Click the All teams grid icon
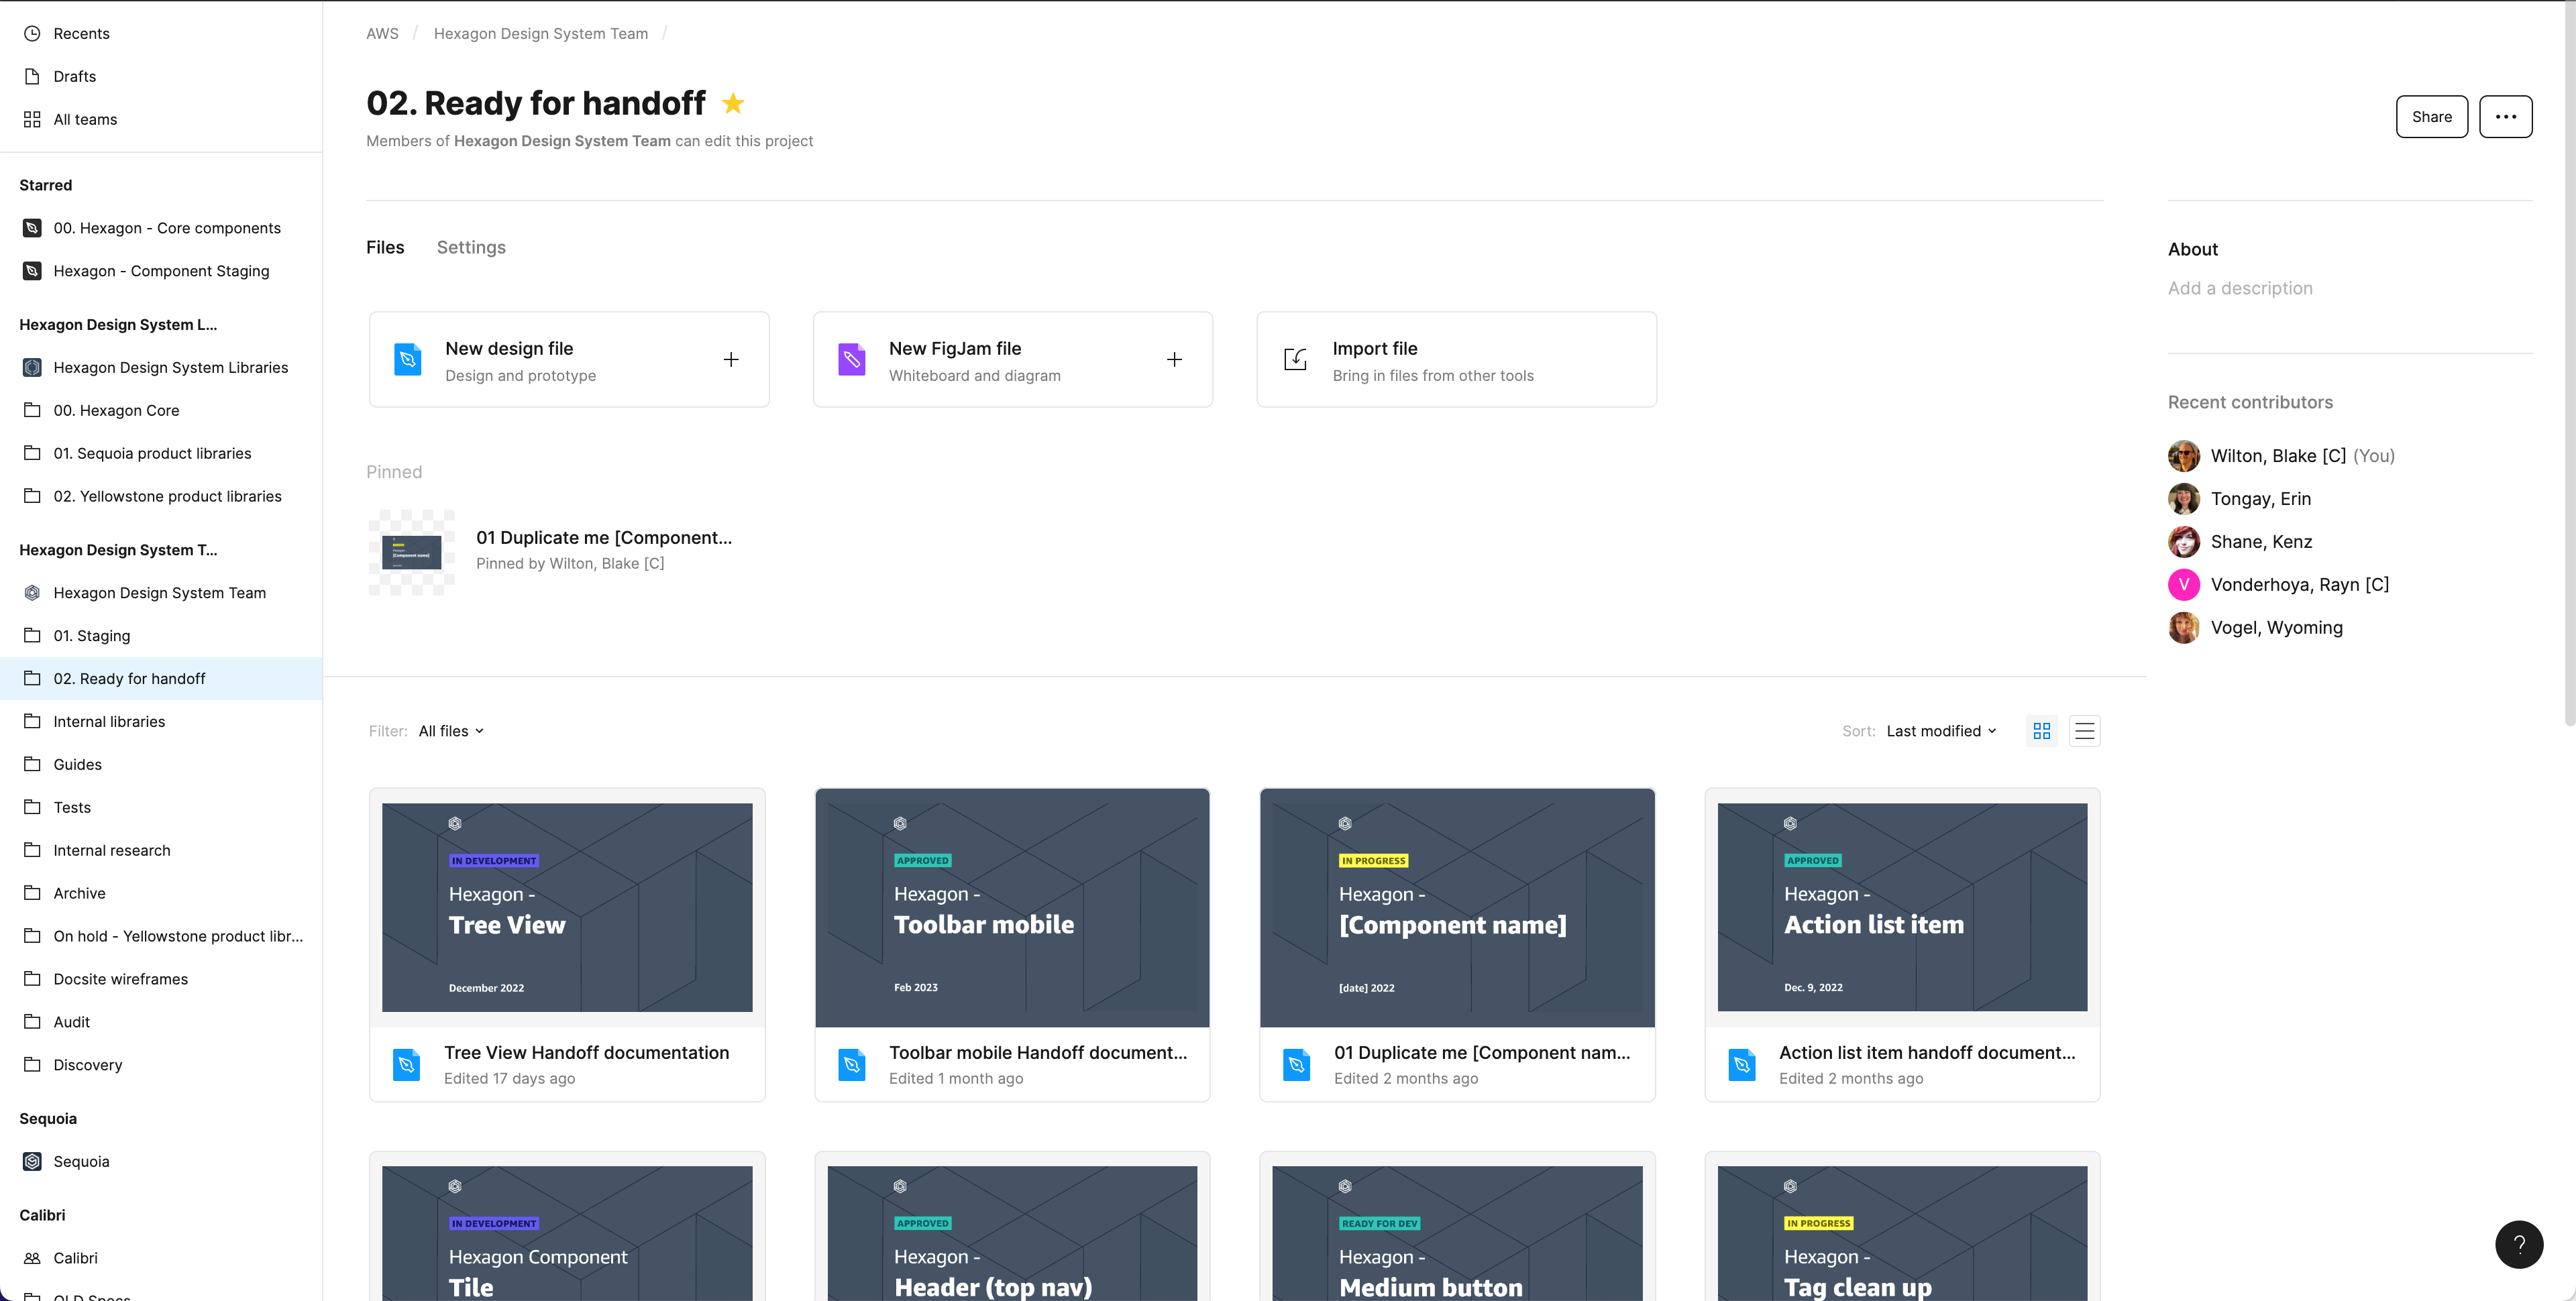 click(x=32, y=119)
